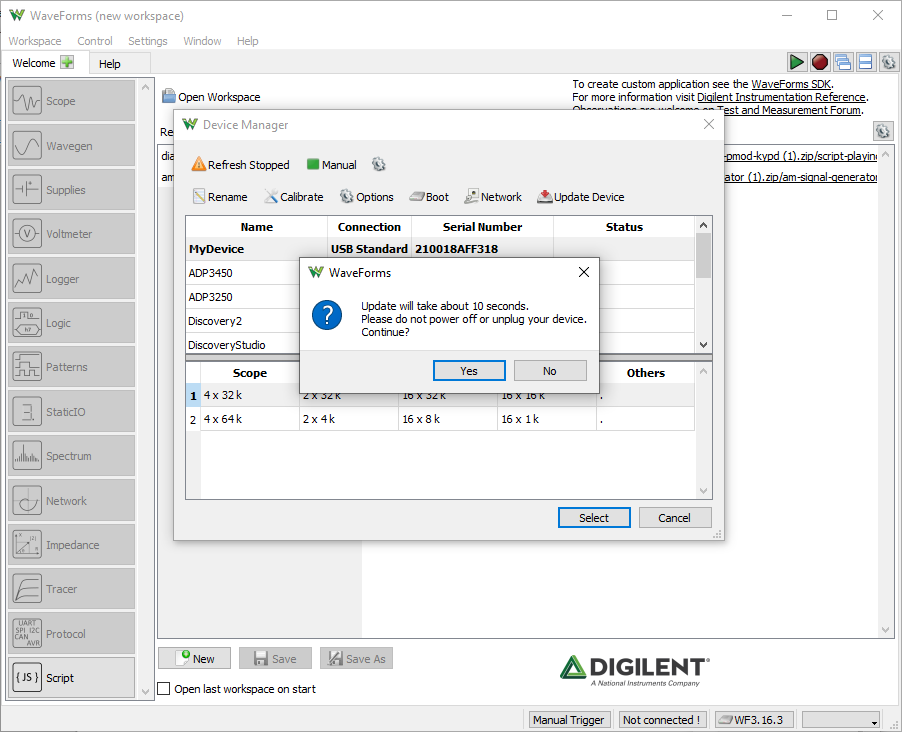The width and height of the screenshot is (902, 732).
Task: Click Update Device in Device Manager
Action: [580, 197]
